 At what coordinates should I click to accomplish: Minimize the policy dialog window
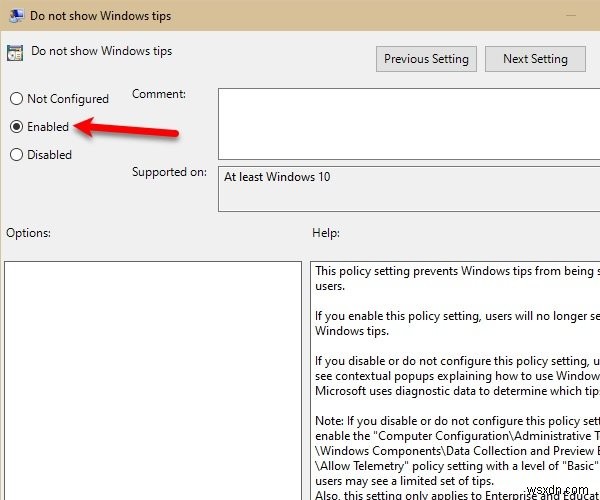pos(571,15)
